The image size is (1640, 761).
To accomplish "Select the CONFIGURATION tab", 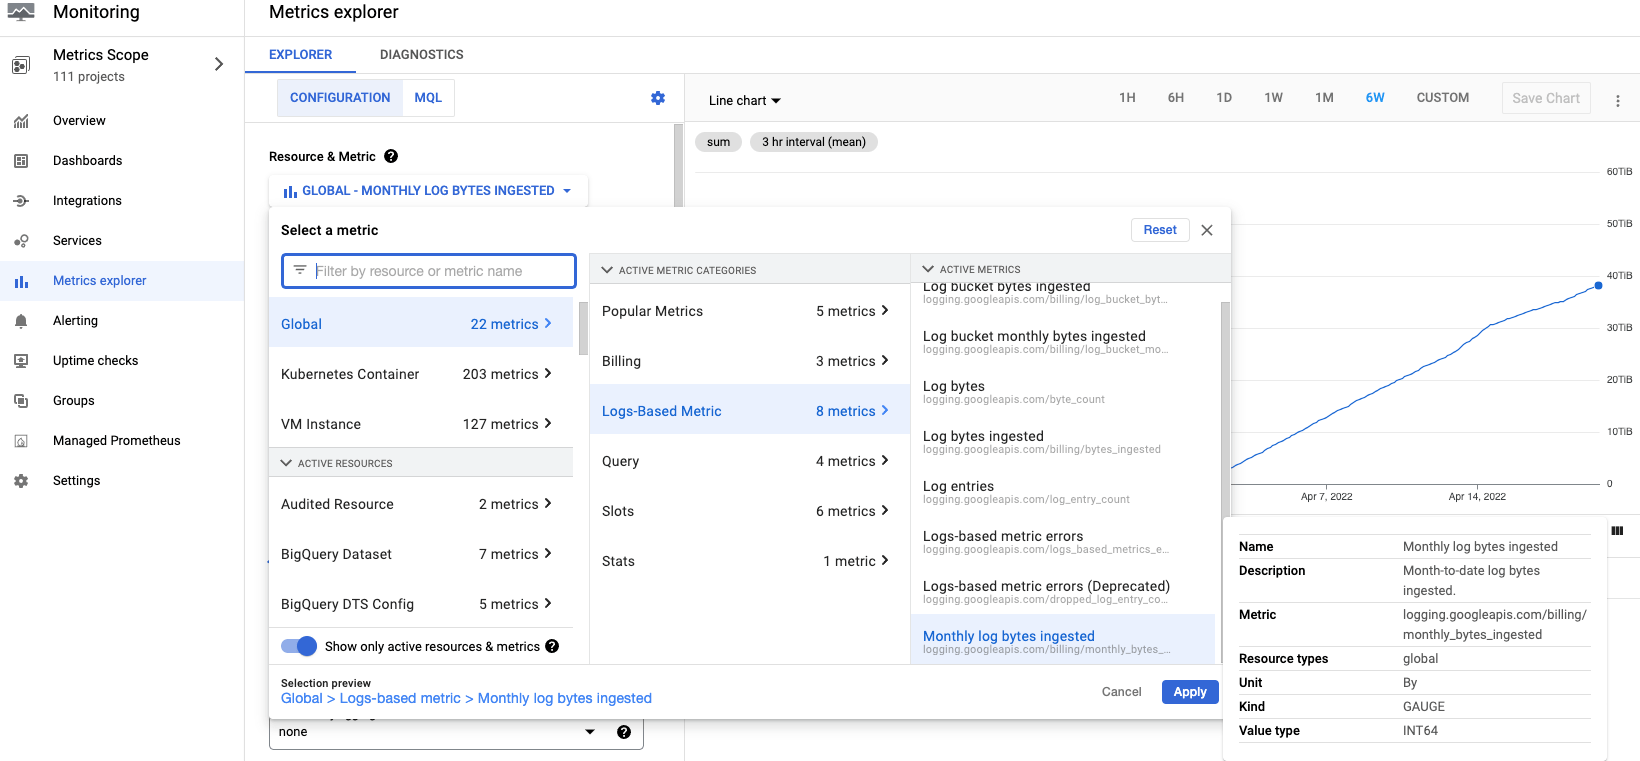I will point(340,98).
